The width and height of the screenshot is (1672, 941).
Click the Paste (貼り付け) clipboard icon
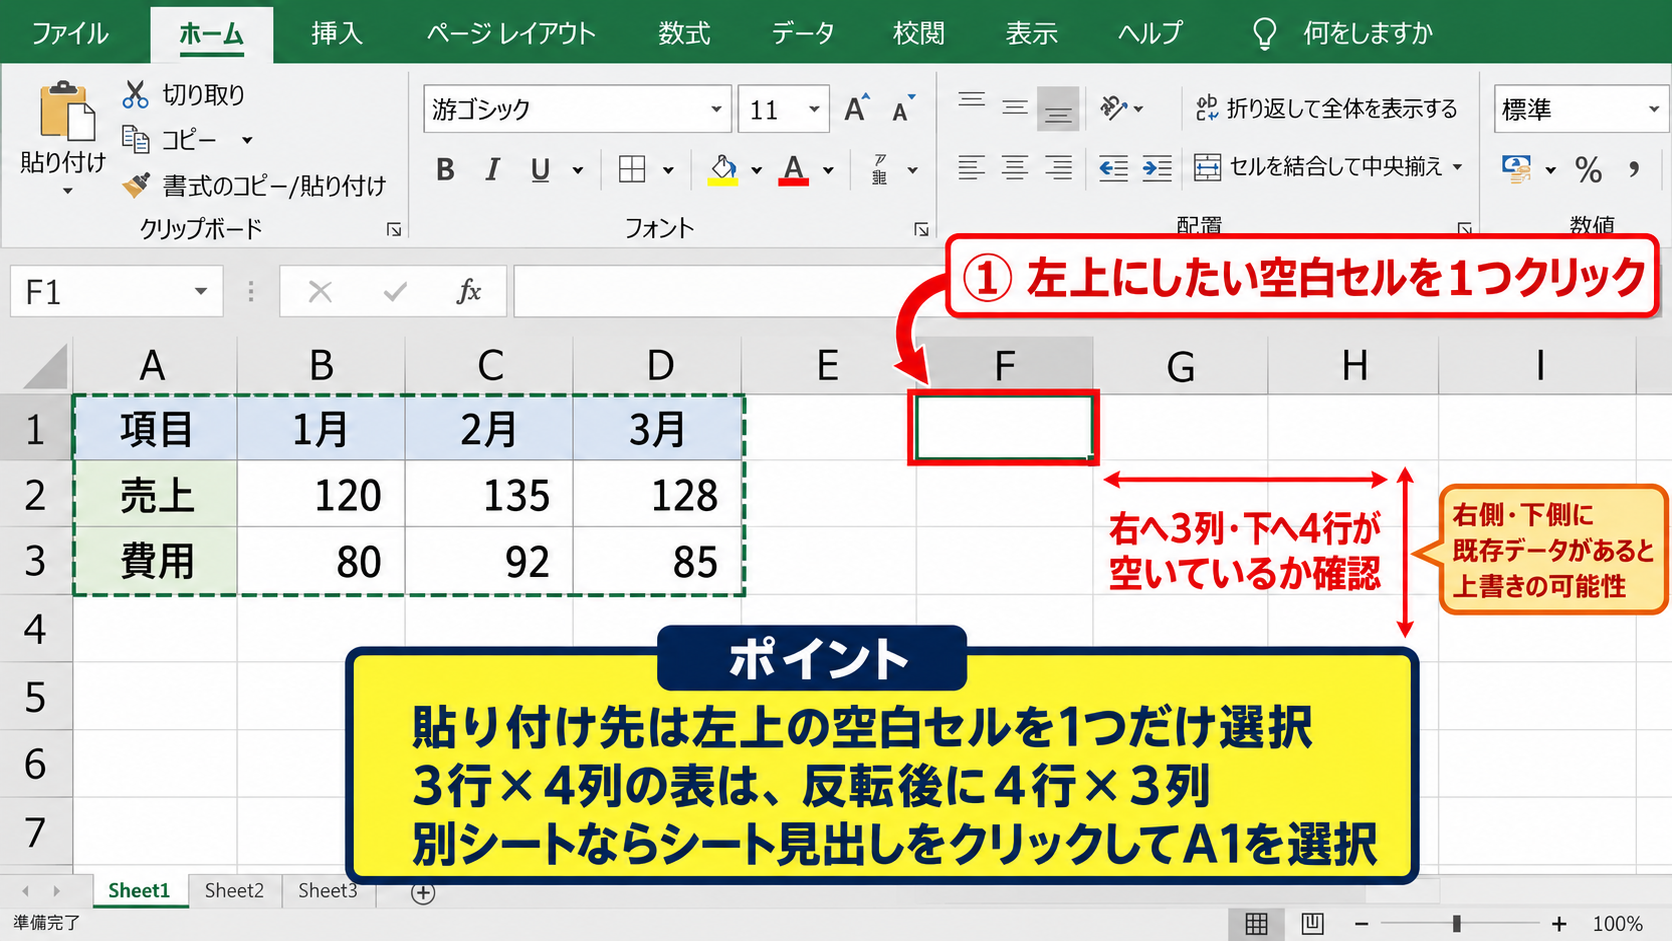(x=67, y=111)
